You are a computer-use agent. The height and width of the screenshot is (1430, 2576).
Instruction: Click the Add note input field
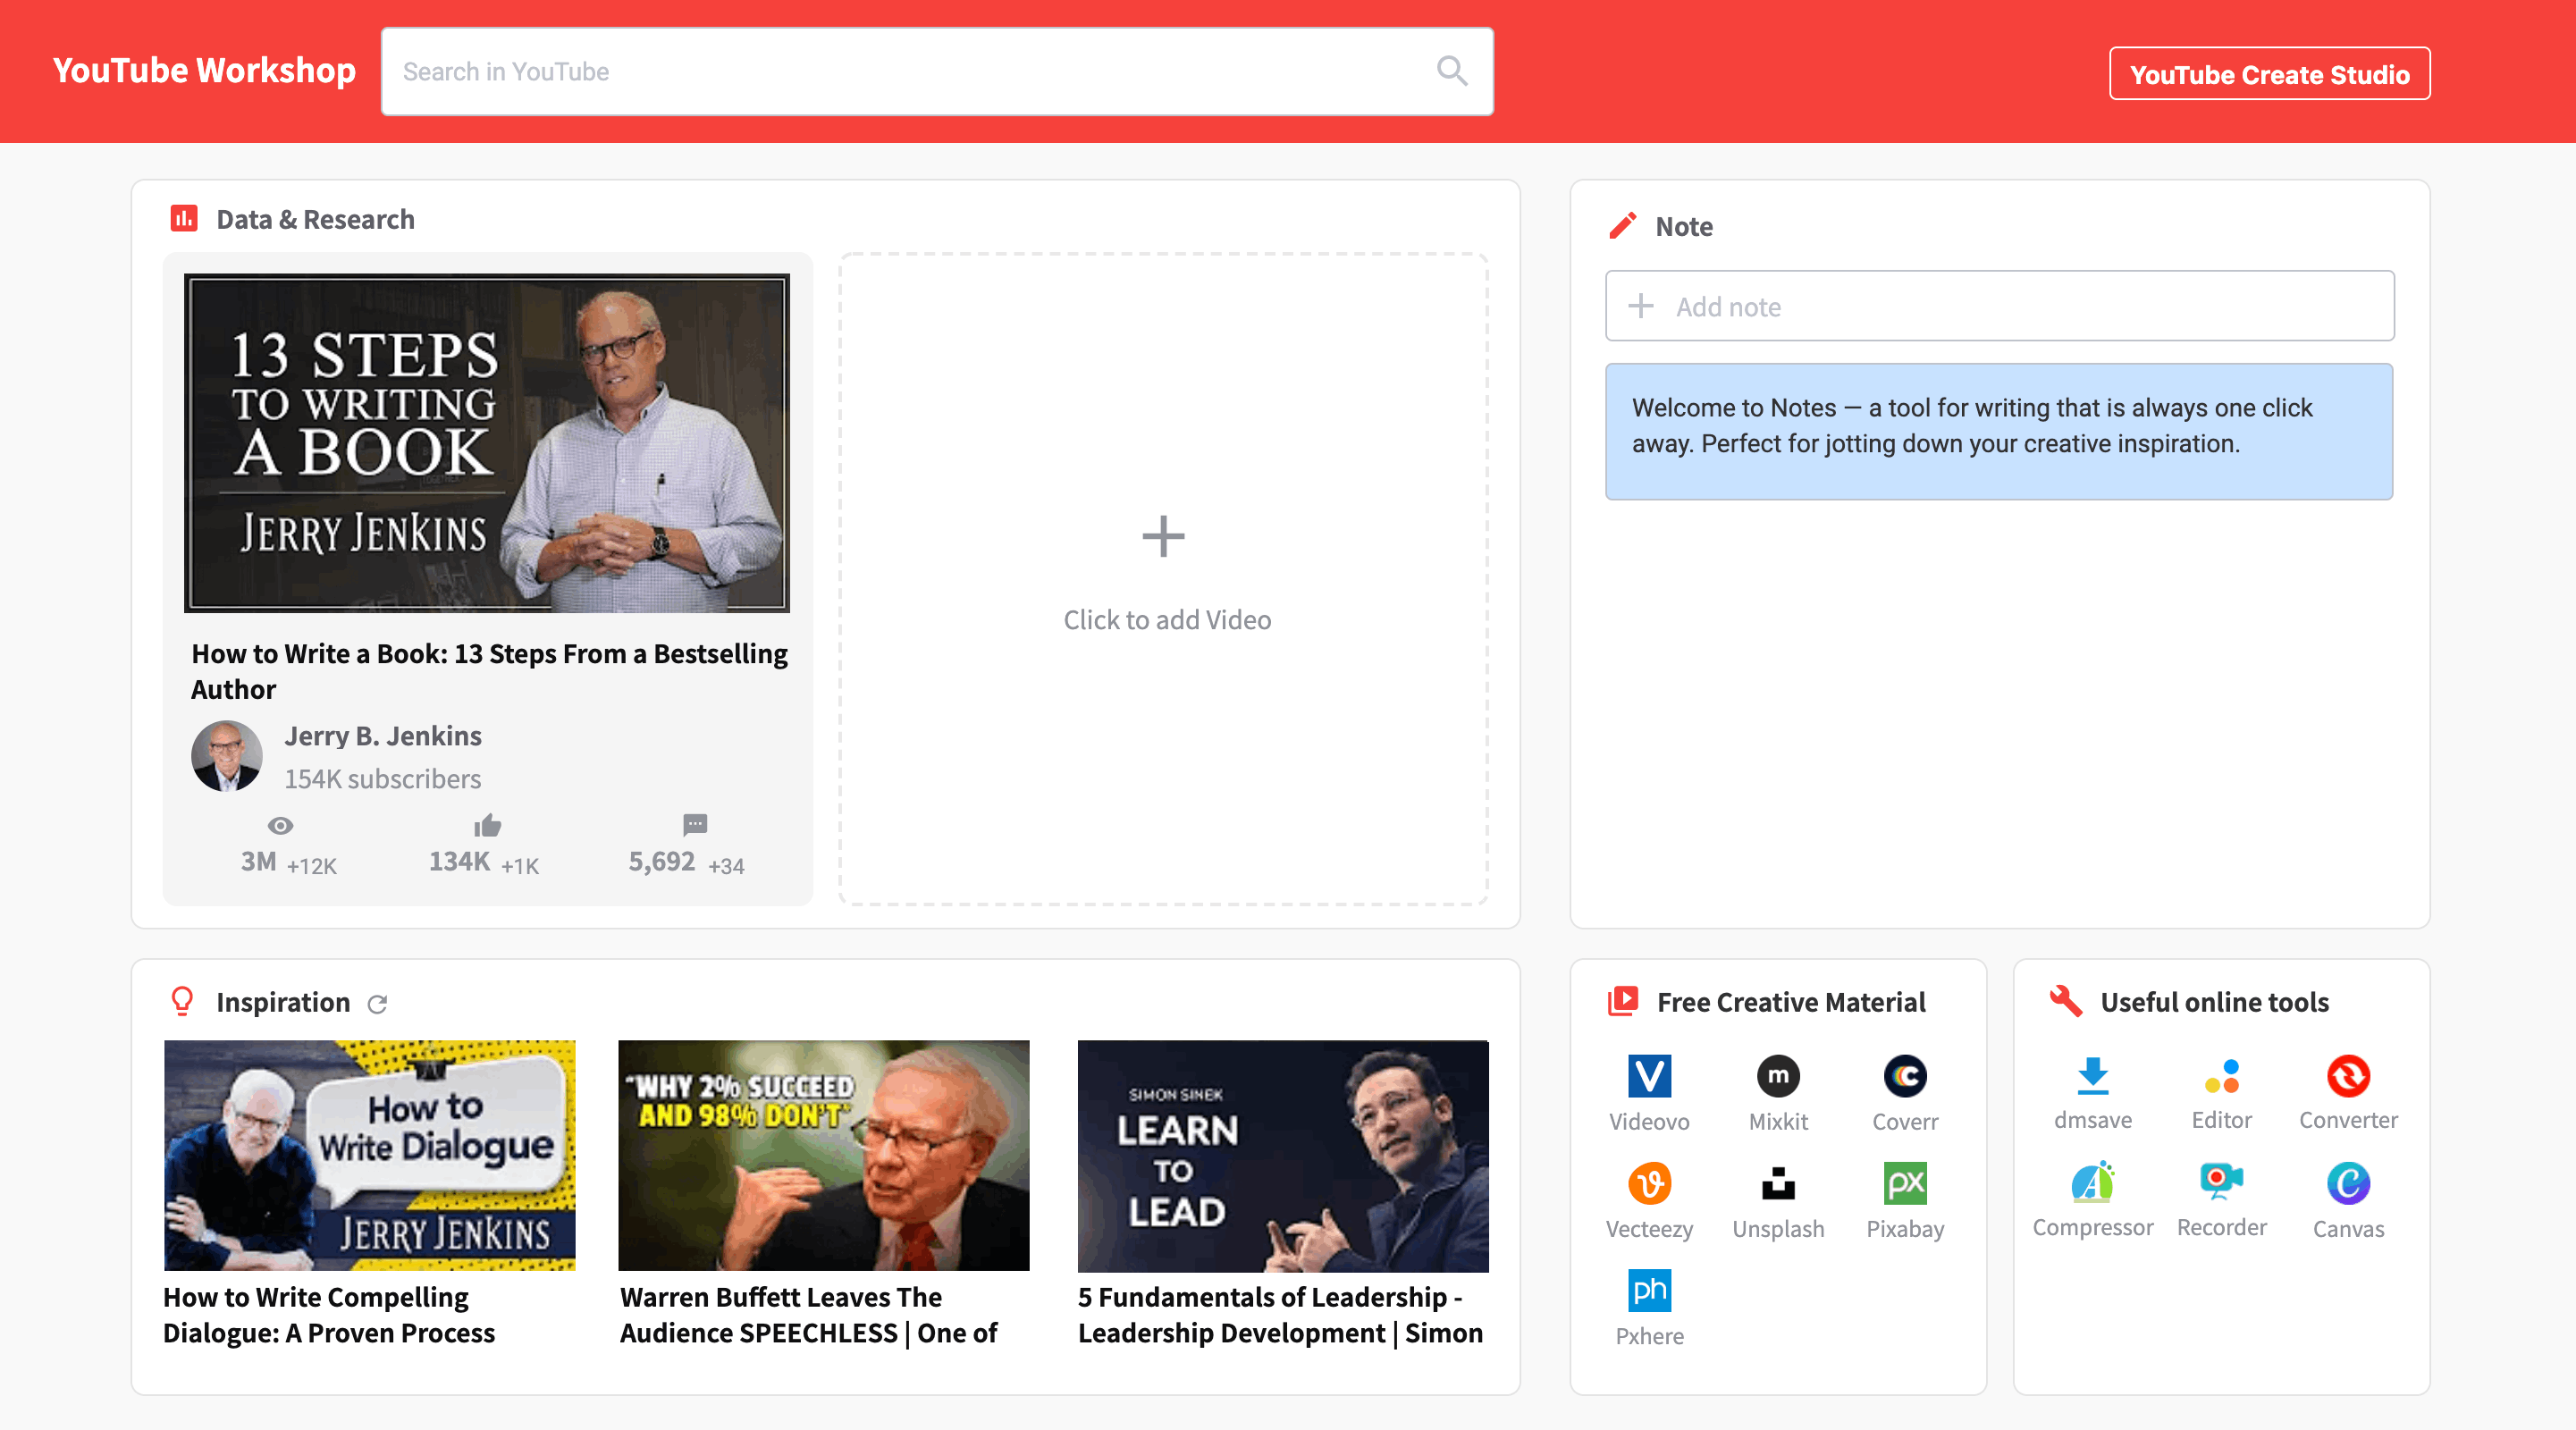pyautogui.click(x=1999, y=306)
